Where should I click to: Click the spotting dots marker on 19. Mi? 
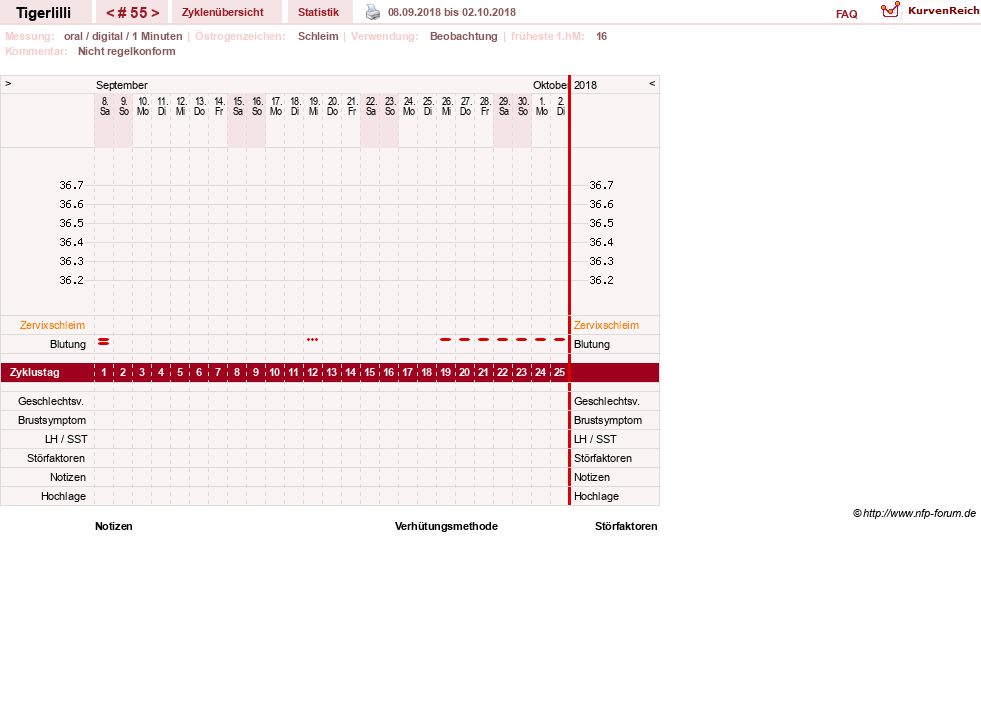click(x=312, y=340)
